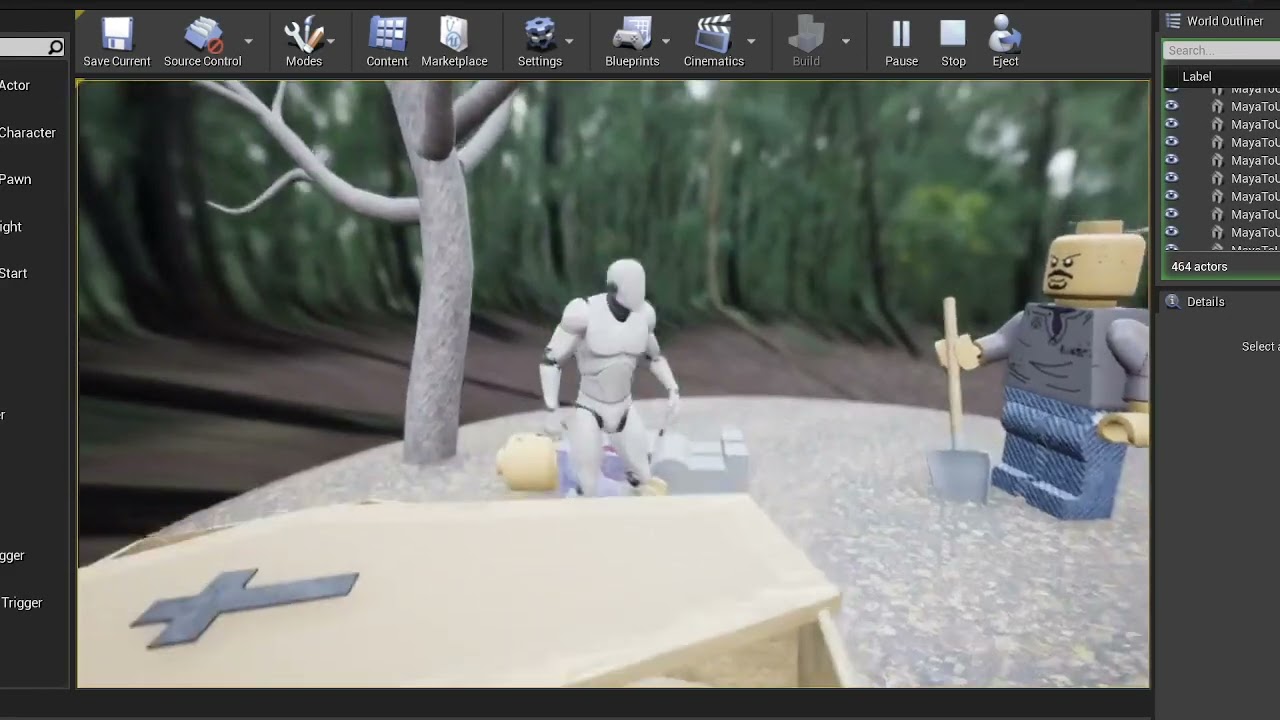Click the magnifier icon in left panel search
Screen dimensions: 1280x720
click(55, 47)
